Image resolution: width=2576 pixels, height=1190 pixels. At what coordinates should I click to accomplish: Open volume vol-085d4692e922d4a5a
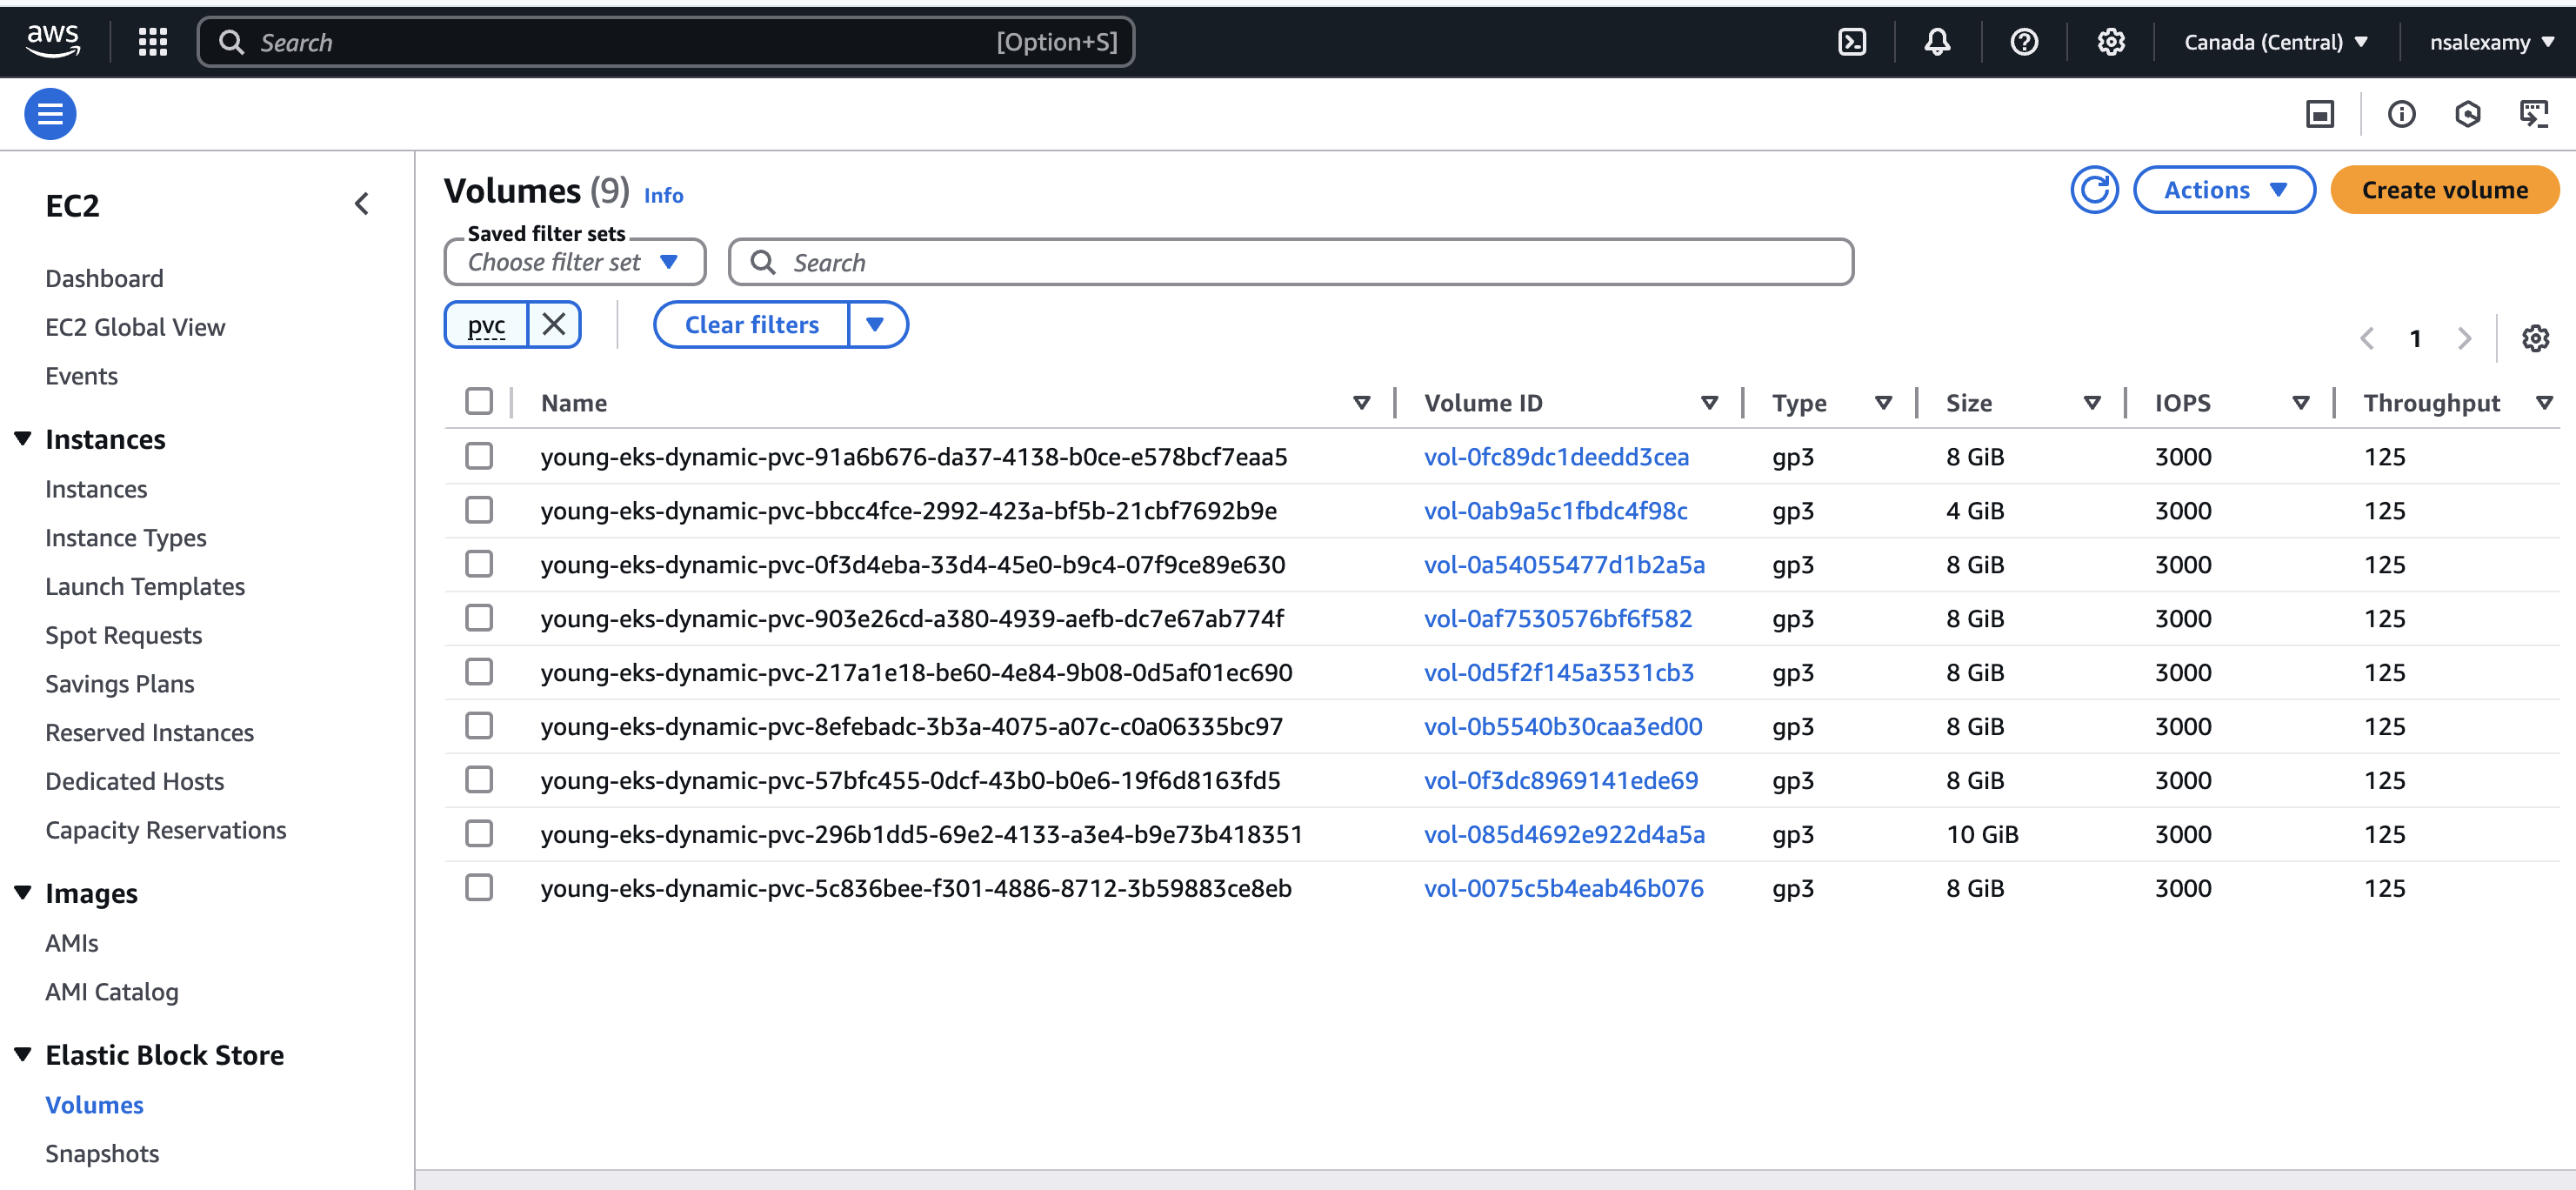tap(1564, 834)
